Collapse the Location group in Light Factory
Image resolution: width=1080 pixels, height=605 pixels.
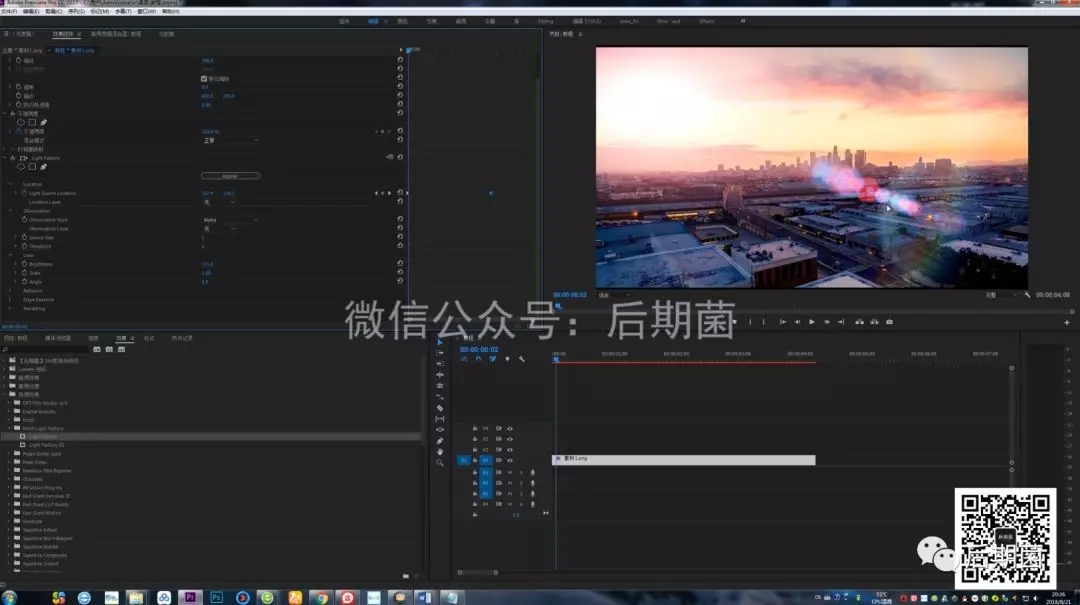click(11, 184)
